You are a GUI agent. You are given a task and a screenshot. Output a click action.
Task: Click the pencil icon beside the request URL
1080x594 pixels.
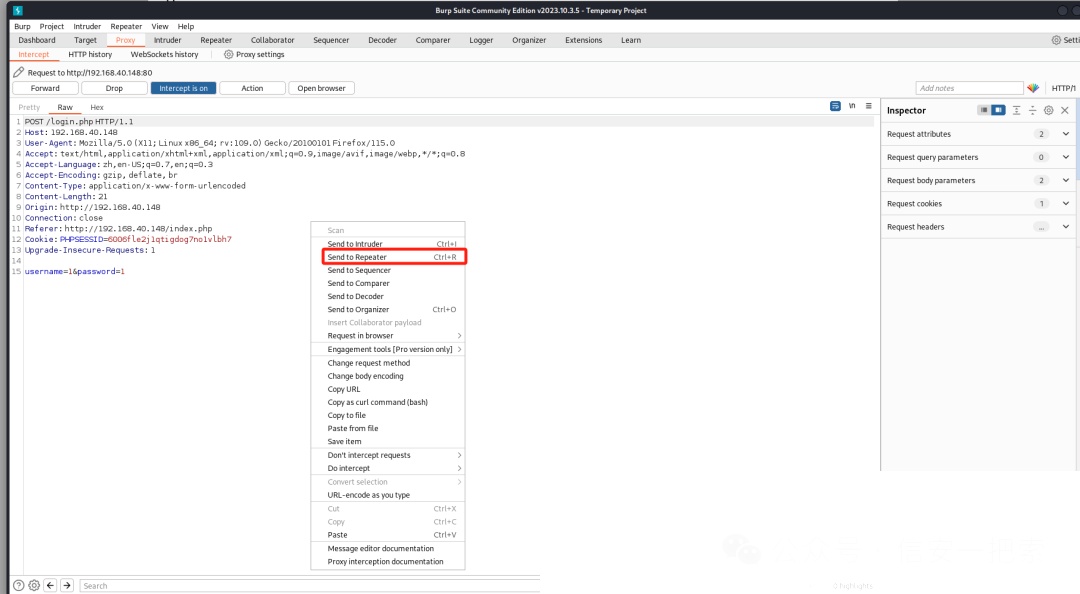click(19, 72)
